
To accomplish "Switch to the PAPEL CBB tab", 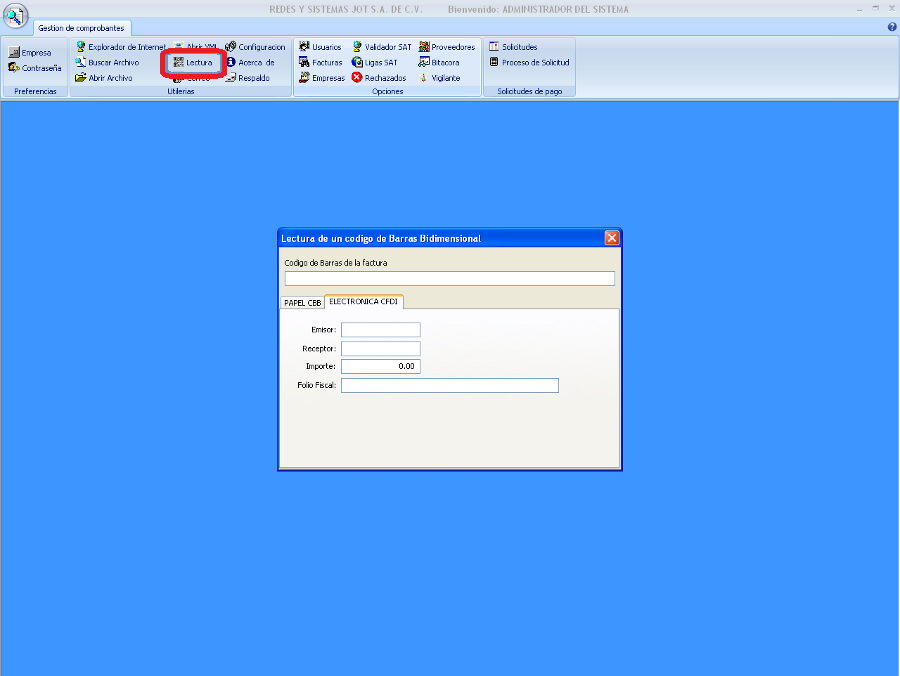I will (302, 302).
